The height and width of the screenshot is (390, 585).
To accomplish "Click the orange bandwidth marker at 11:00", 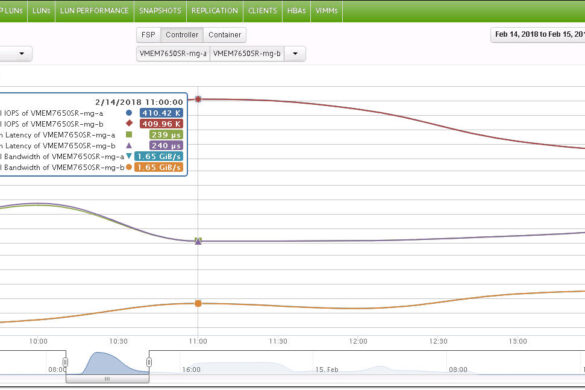I will pyautogui.click(x=198, y=303).
